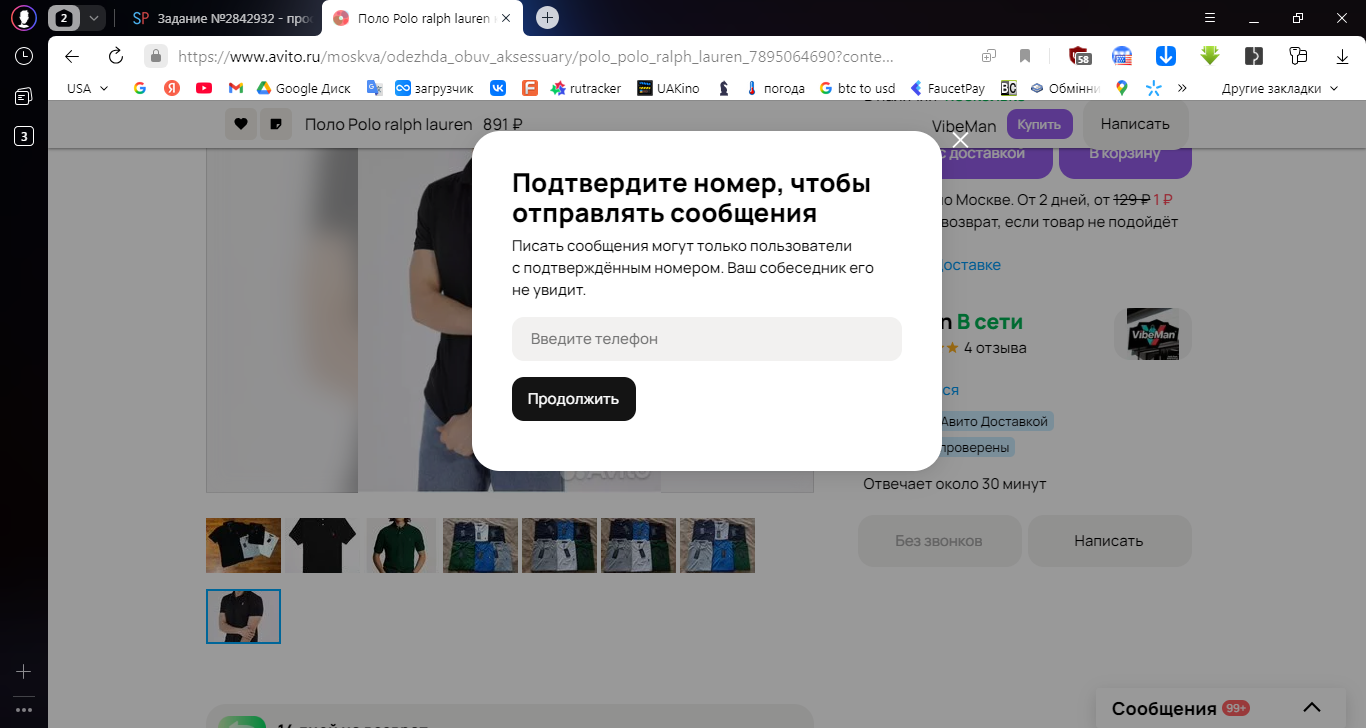This screenshot has height=728, width=1366.
Task: Open the Yandex bookmark icon
Action: 172,88
